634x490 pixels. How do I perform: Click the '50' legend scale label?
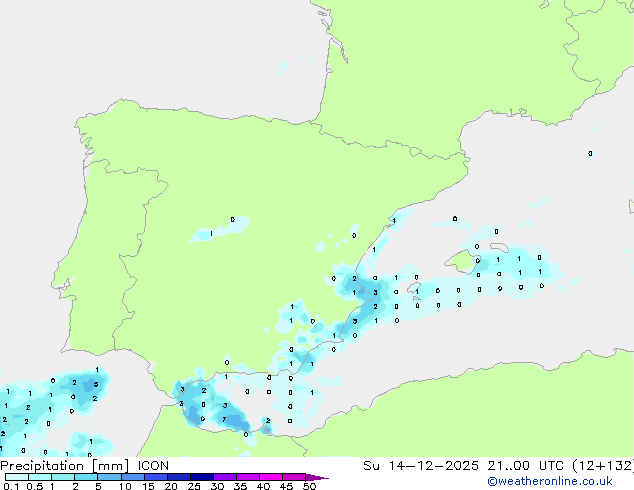click(x=309, y=486)
